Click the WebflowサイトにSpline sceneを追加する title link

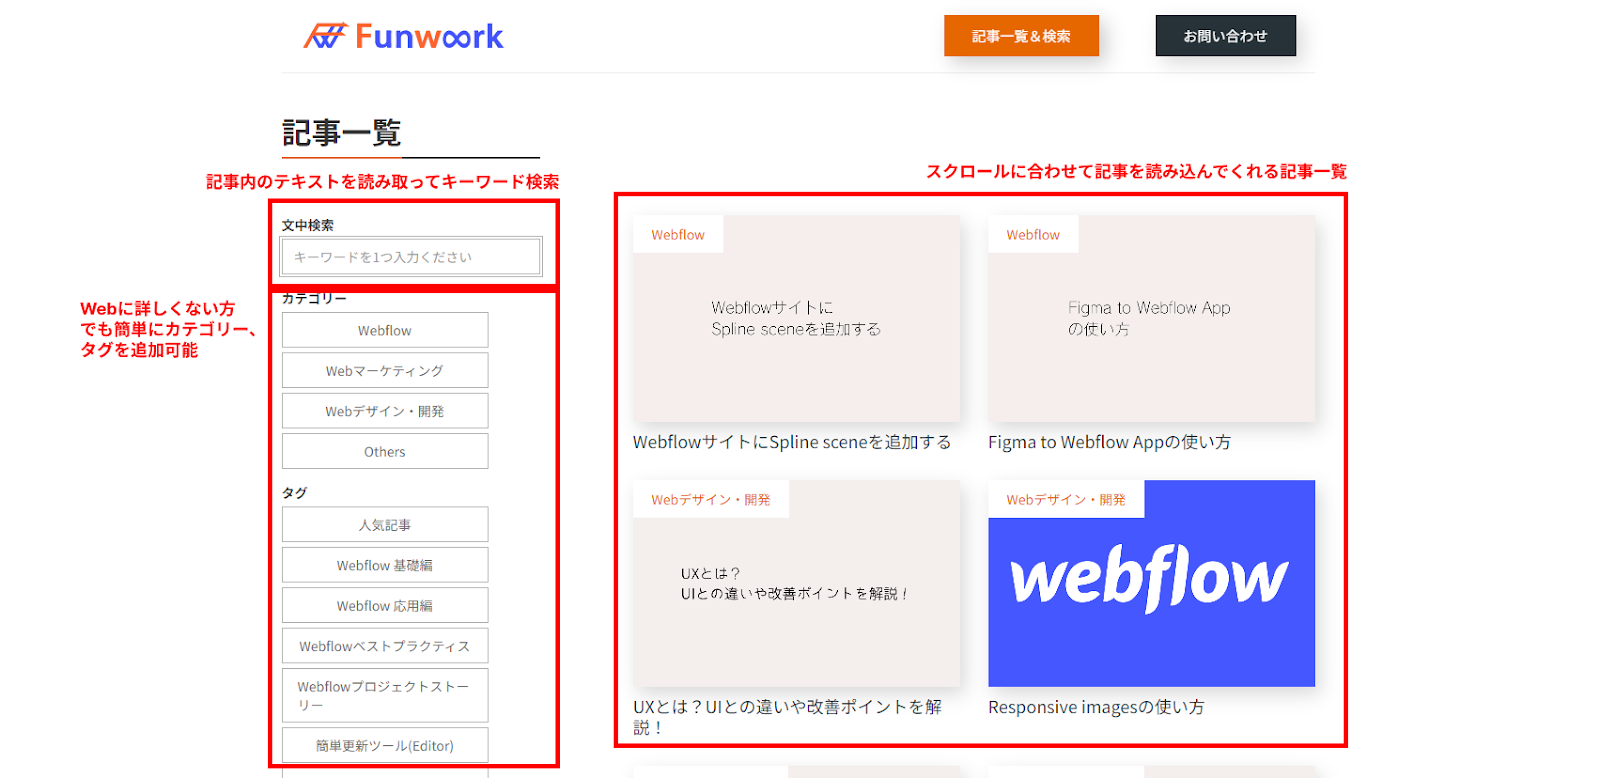(x=792, y=442)
